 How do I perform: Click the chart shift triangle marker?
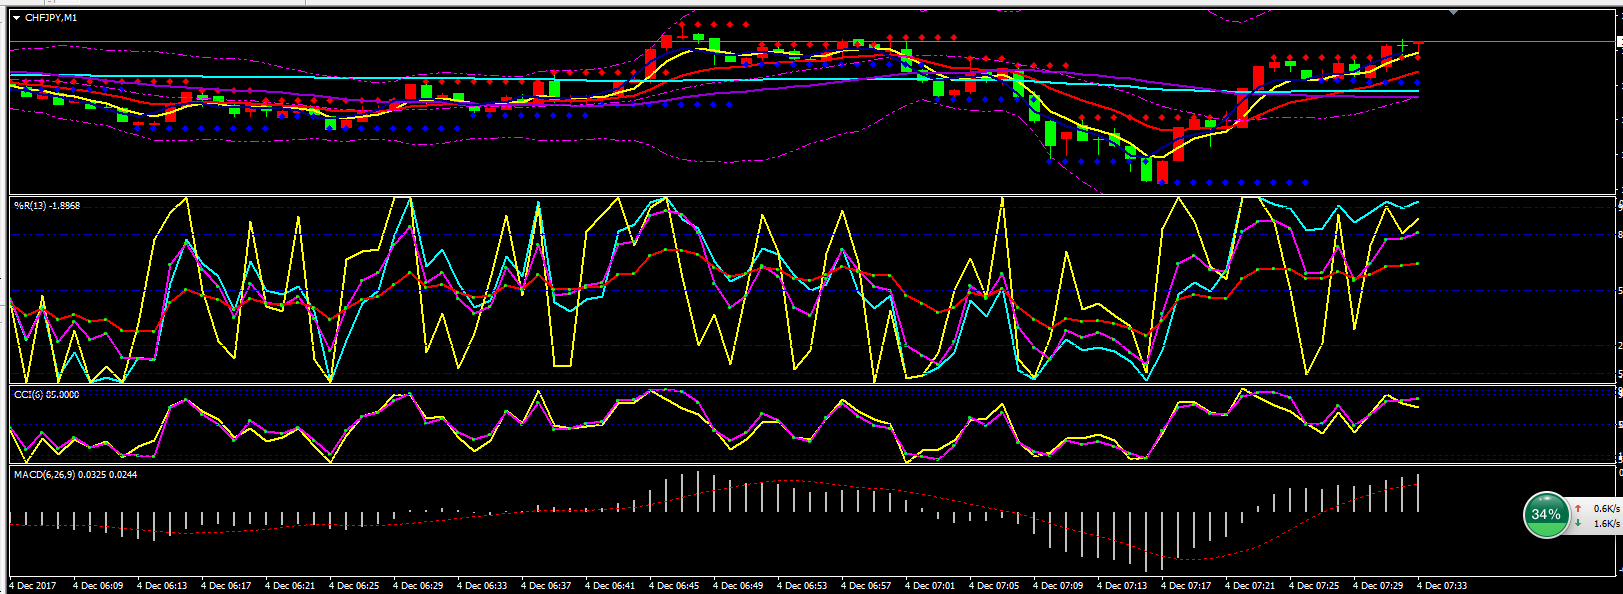tap(1452, 12)
